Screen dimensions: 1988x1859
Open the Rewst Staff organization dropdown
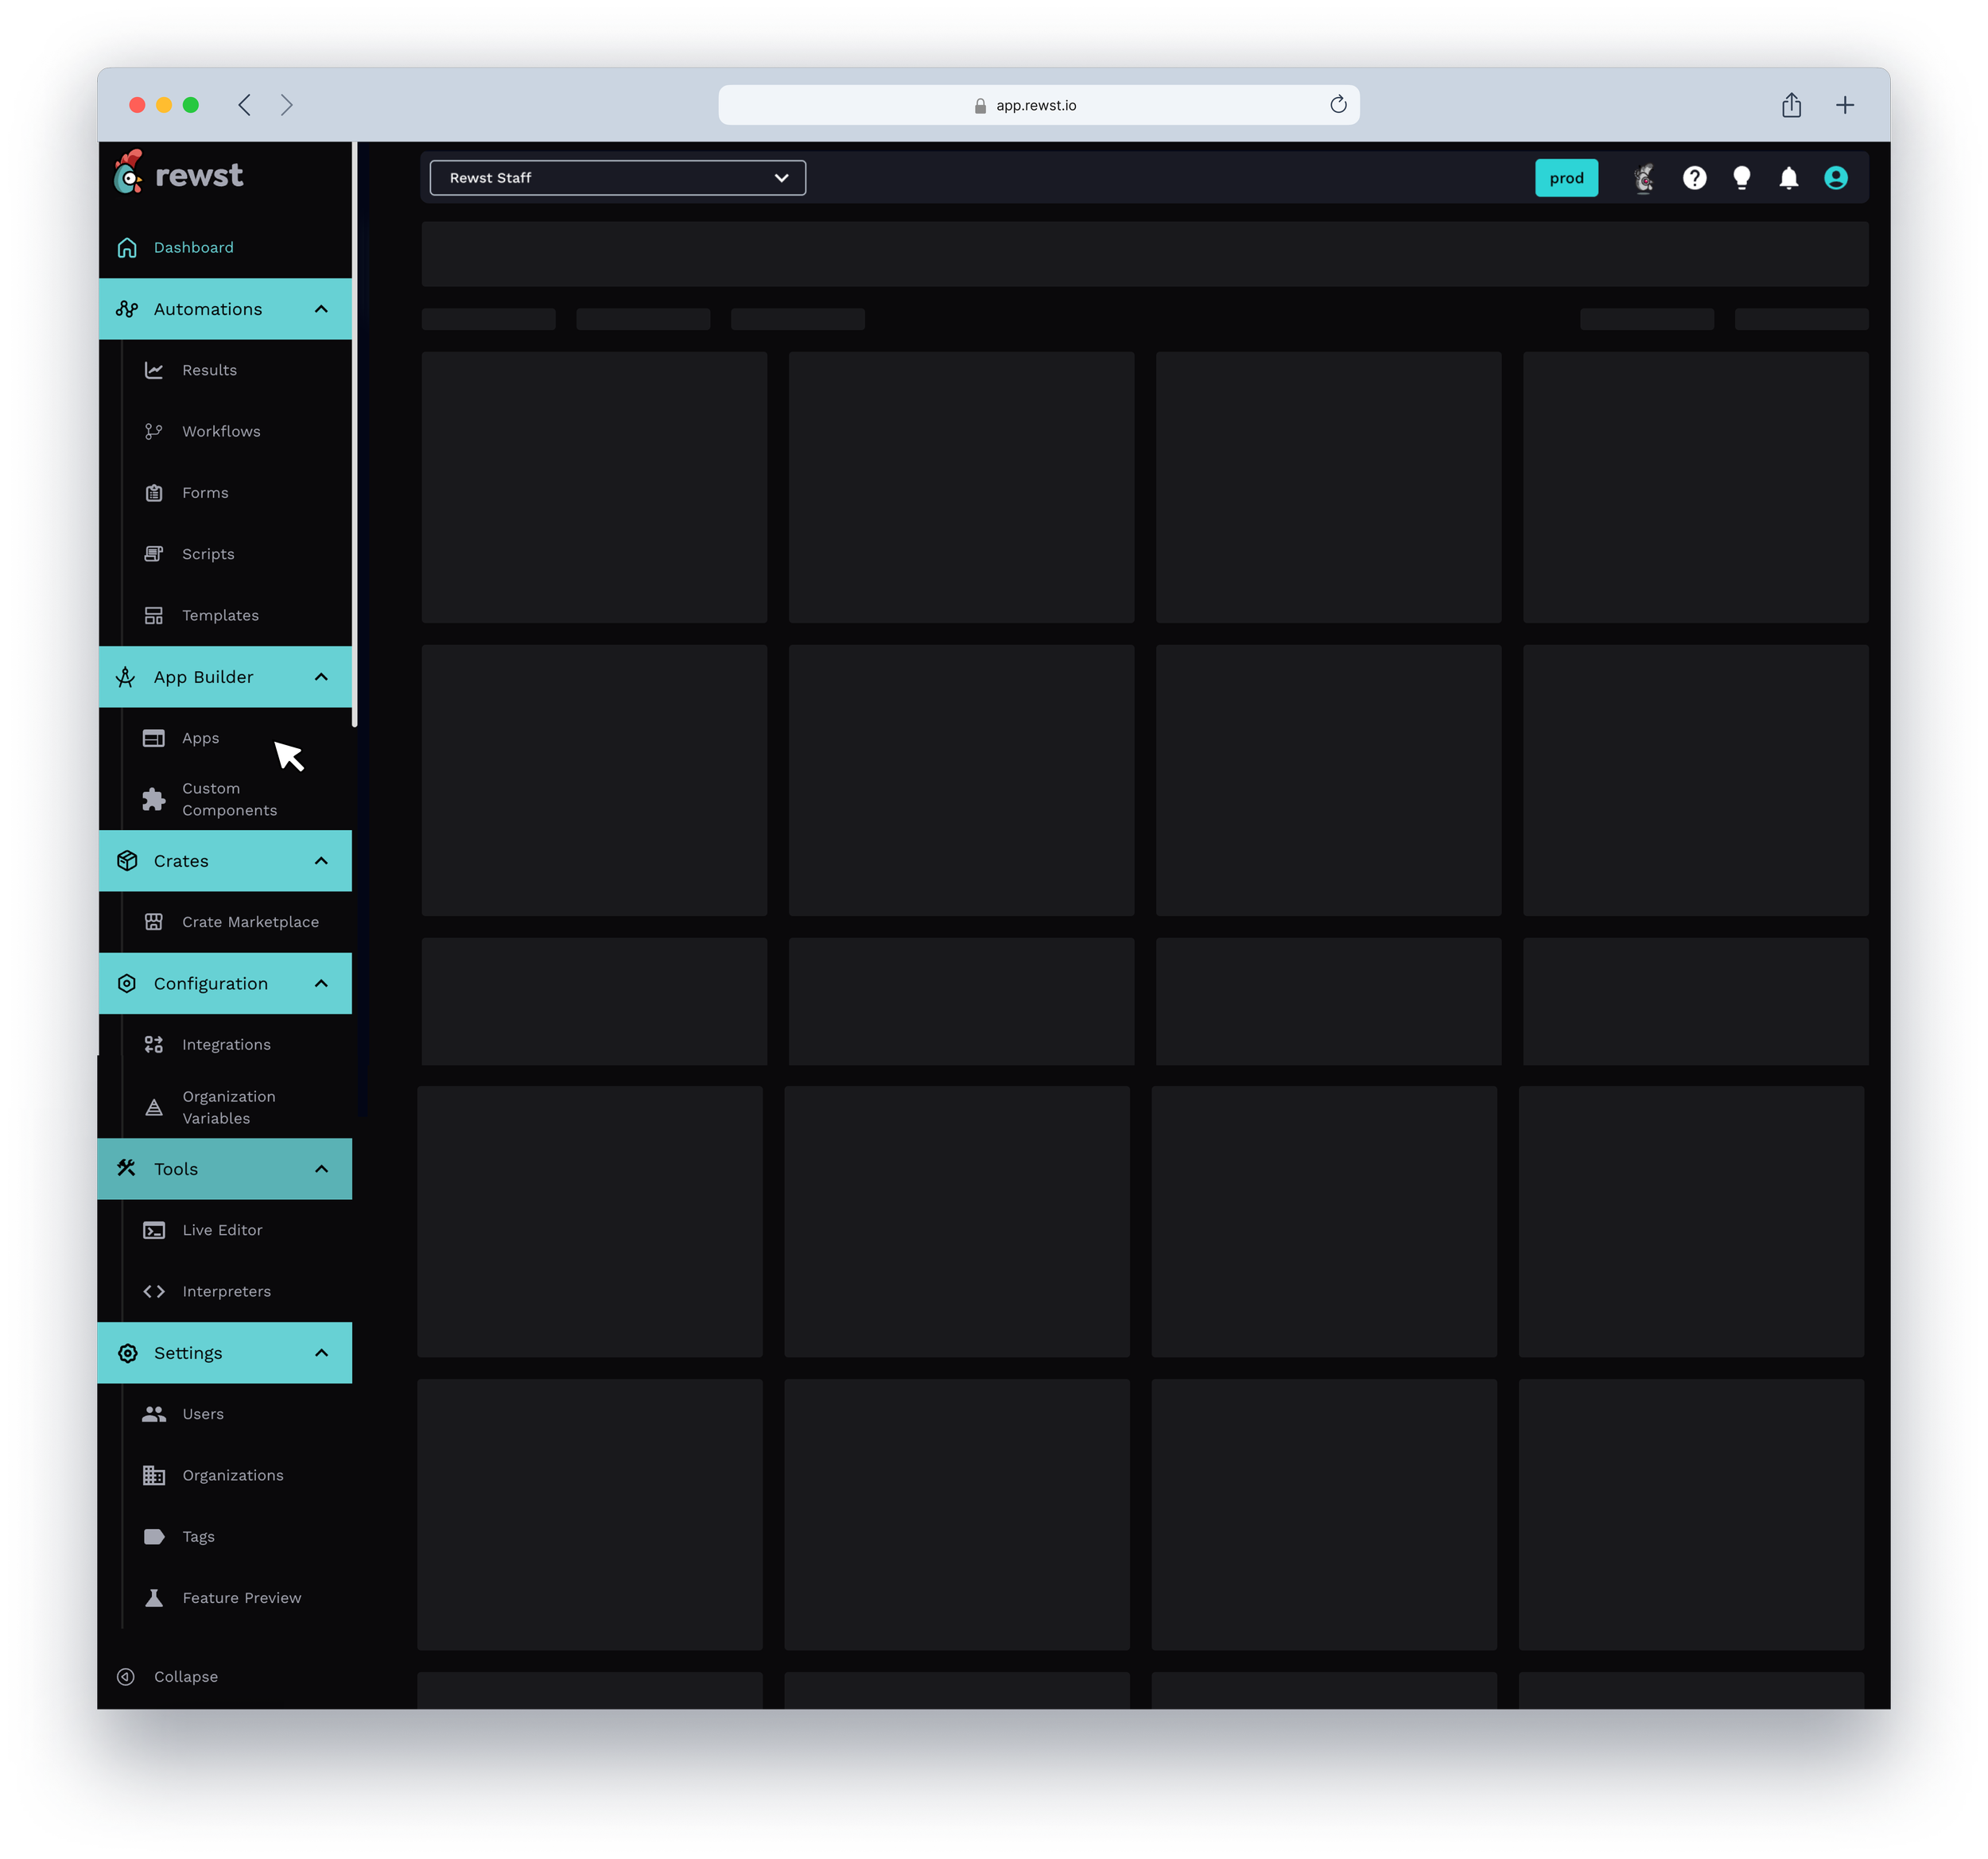tap(617, 178)
